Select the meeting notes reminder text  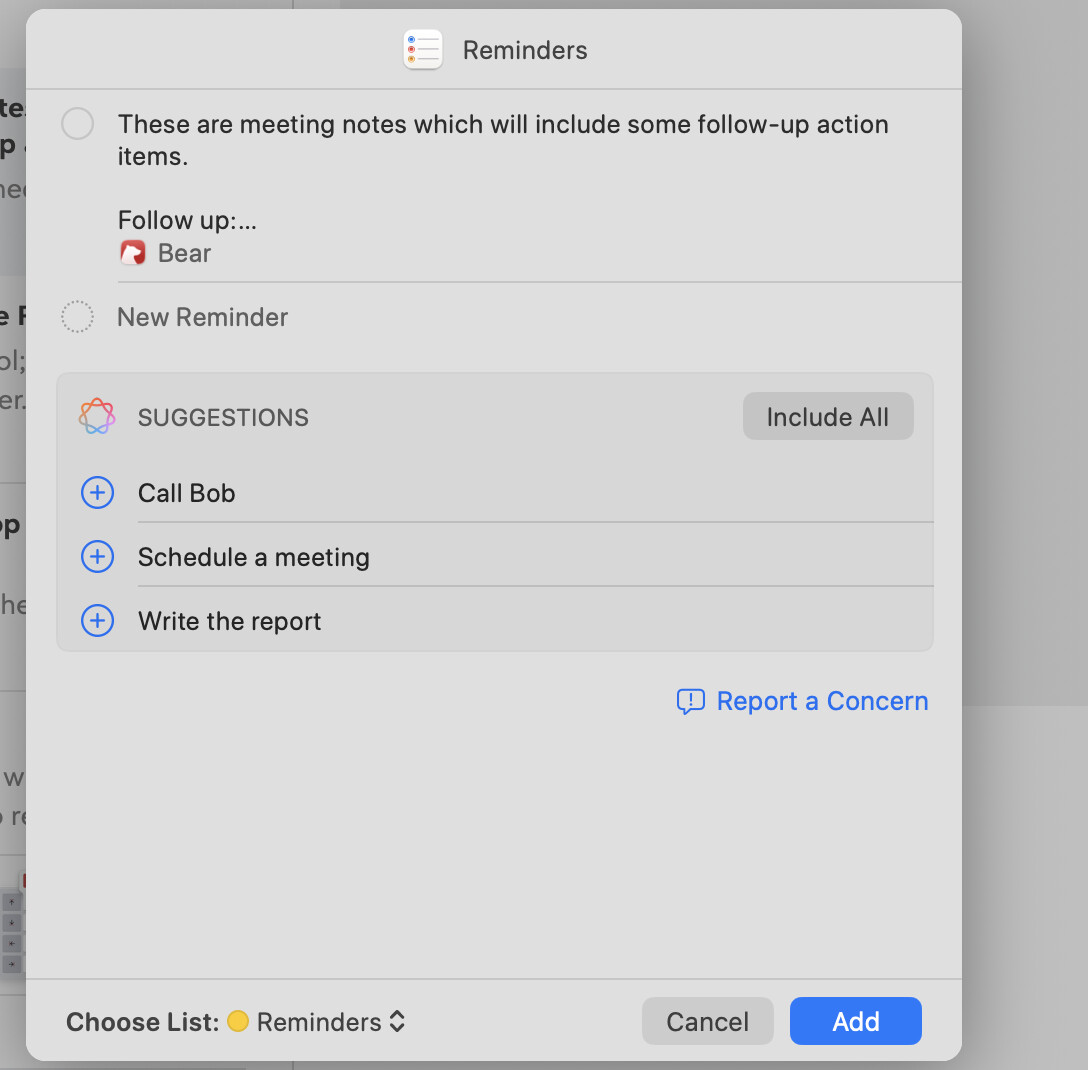[502, 140]
